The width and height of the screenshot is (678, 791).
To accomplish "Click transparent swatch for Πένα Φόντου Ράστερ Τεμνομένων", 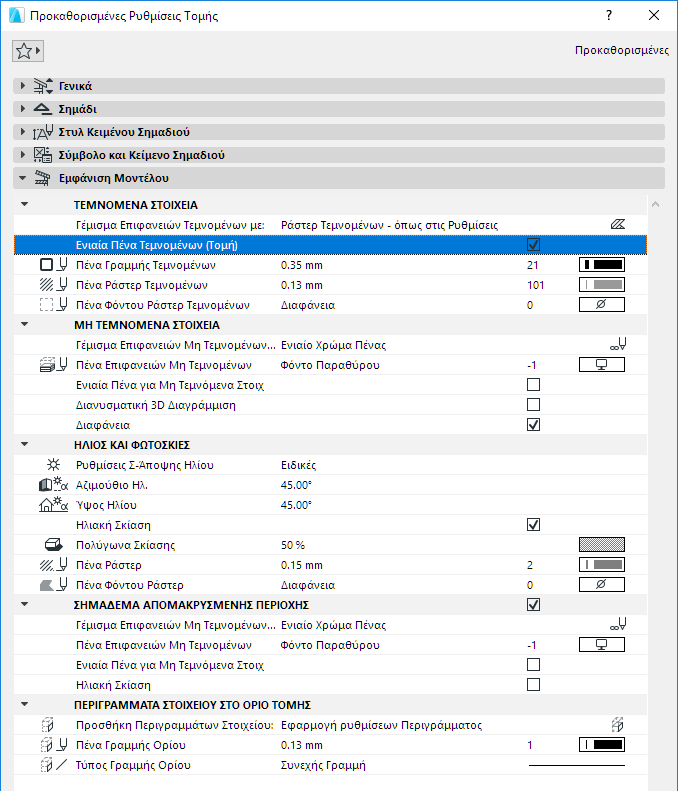I will click(x=602, y=304).
